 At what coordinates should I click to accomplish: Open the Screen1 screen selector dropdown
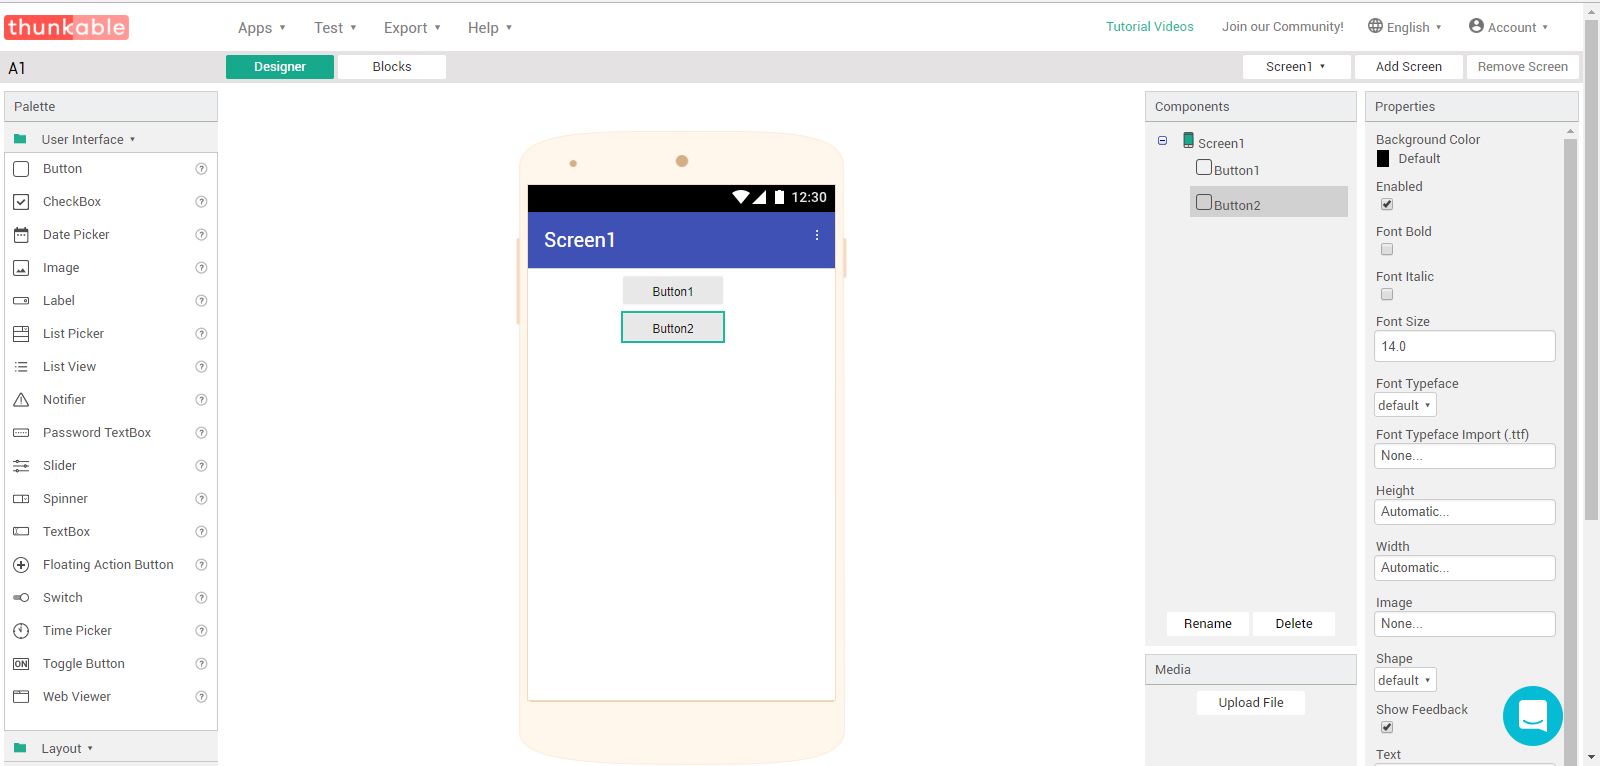[1295, 67]
